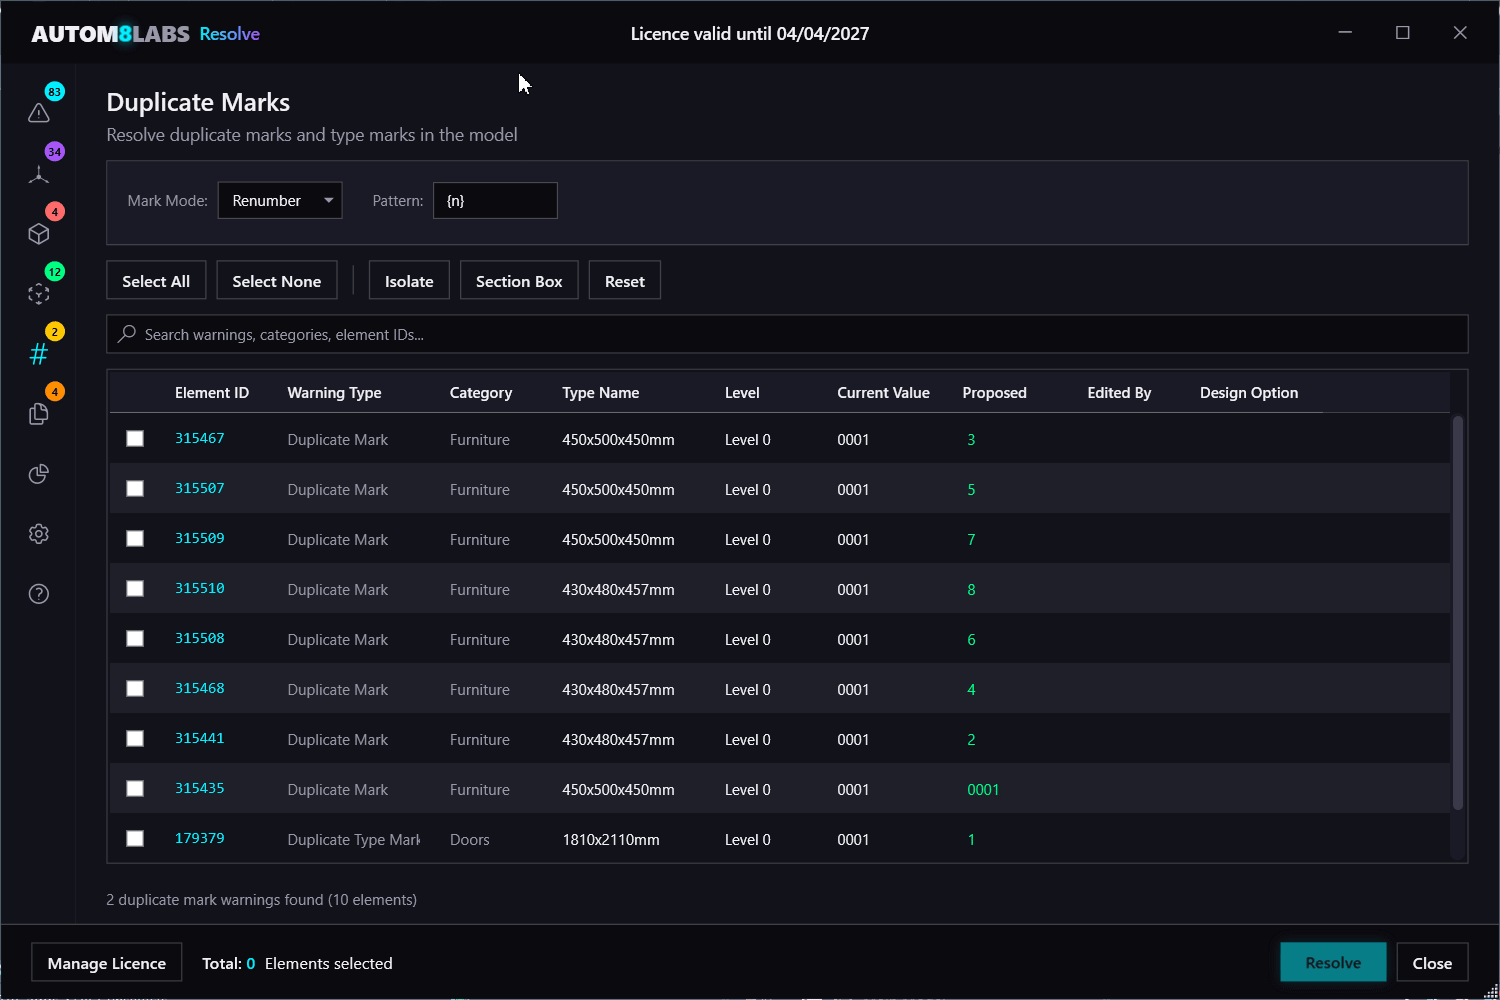Check the row for Doors element 179379
Image resolution: width=1500 pixels, height=1000 pixels.
(x=135, y=839)
